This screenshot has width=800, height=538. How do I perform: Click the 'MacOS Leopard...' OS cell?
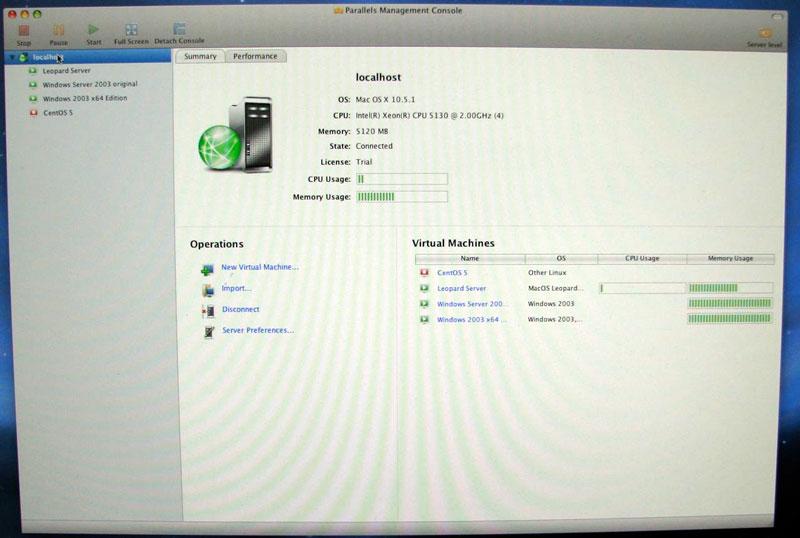point(556,288)
